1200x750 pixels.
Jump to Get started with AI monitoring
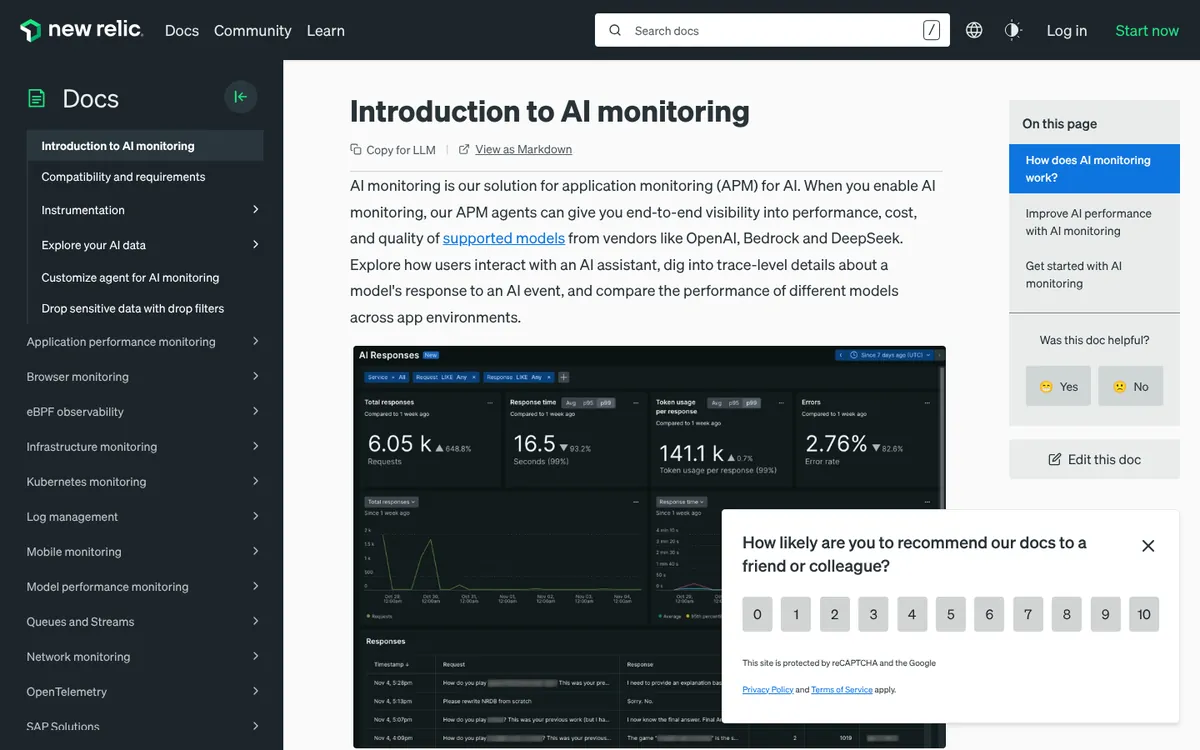click(1074, 275)
